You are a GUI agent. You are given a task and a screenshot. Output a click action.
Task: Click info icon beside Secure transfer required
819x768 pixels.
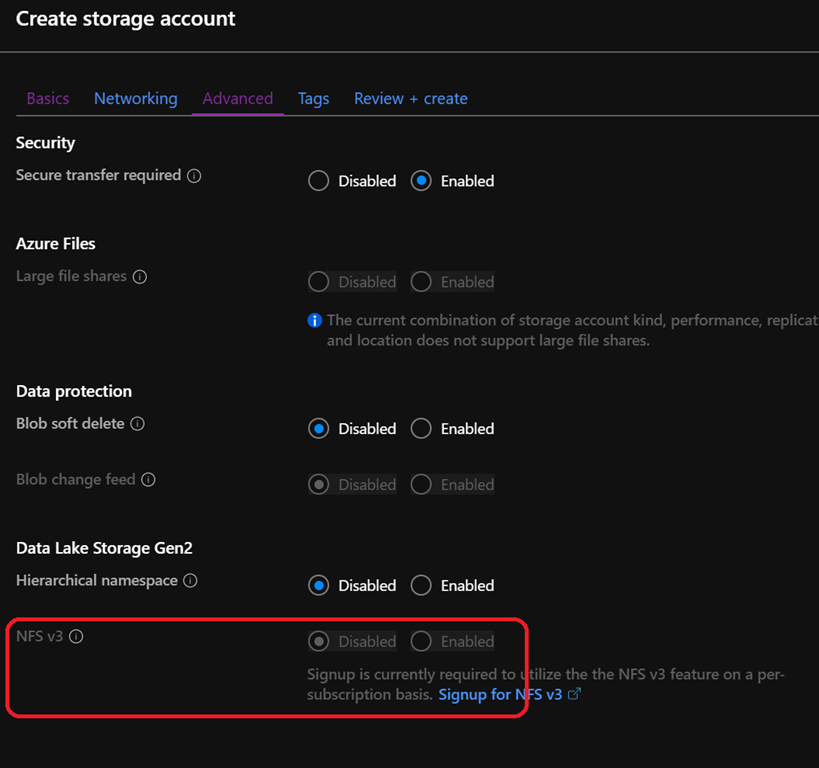[194, 176]
